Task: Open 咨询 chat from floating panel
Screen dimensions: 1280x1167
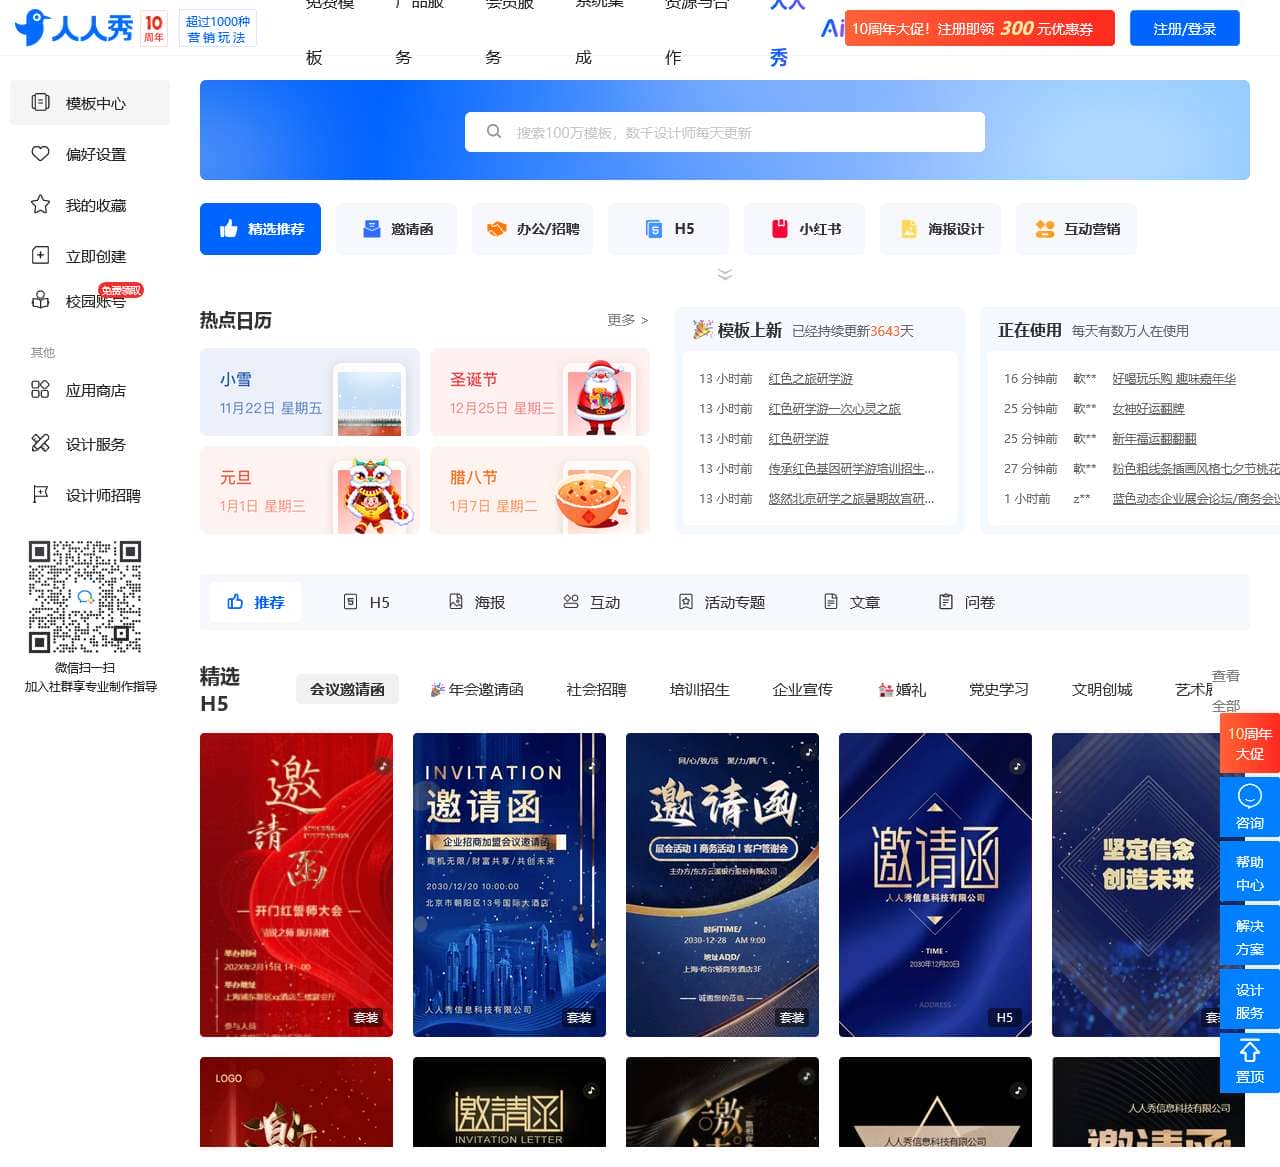Action: (x=1250, y=807)
